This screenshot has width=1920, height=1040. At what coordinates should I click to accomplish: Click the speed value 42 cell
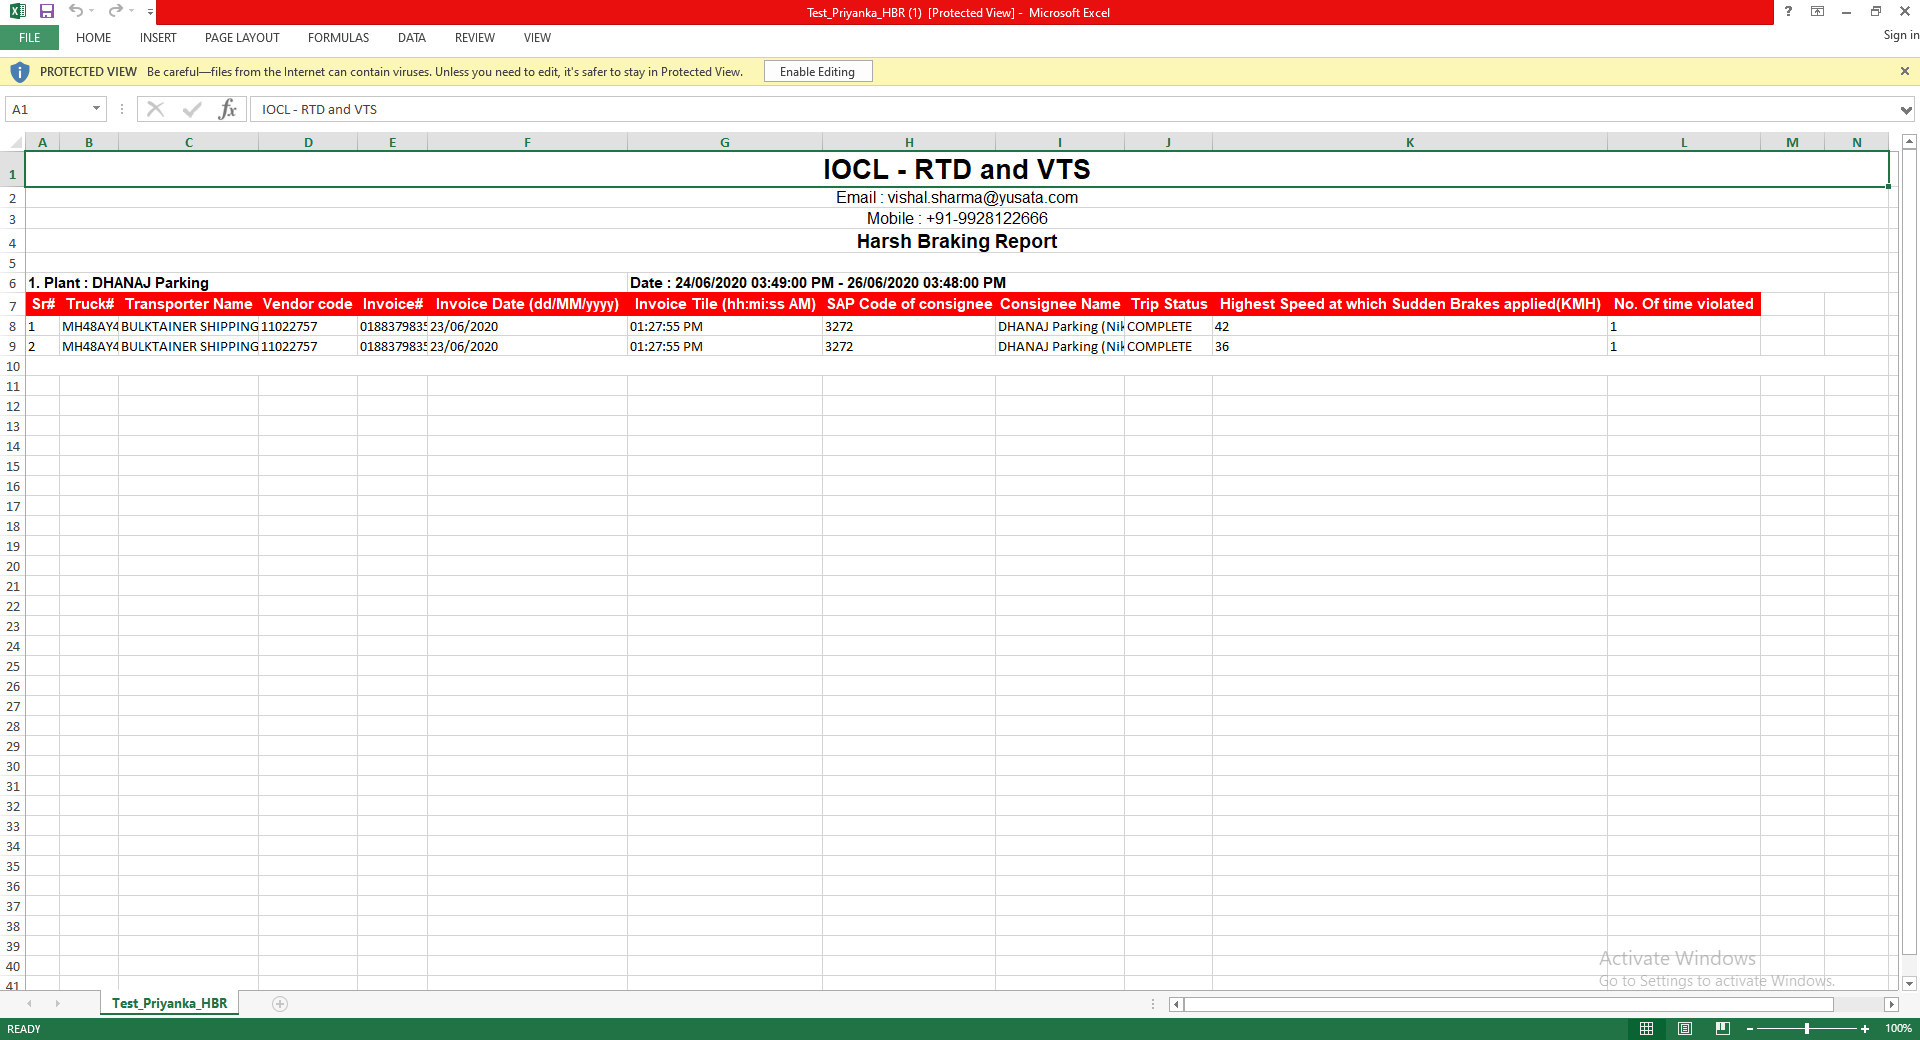[1410, 326]
